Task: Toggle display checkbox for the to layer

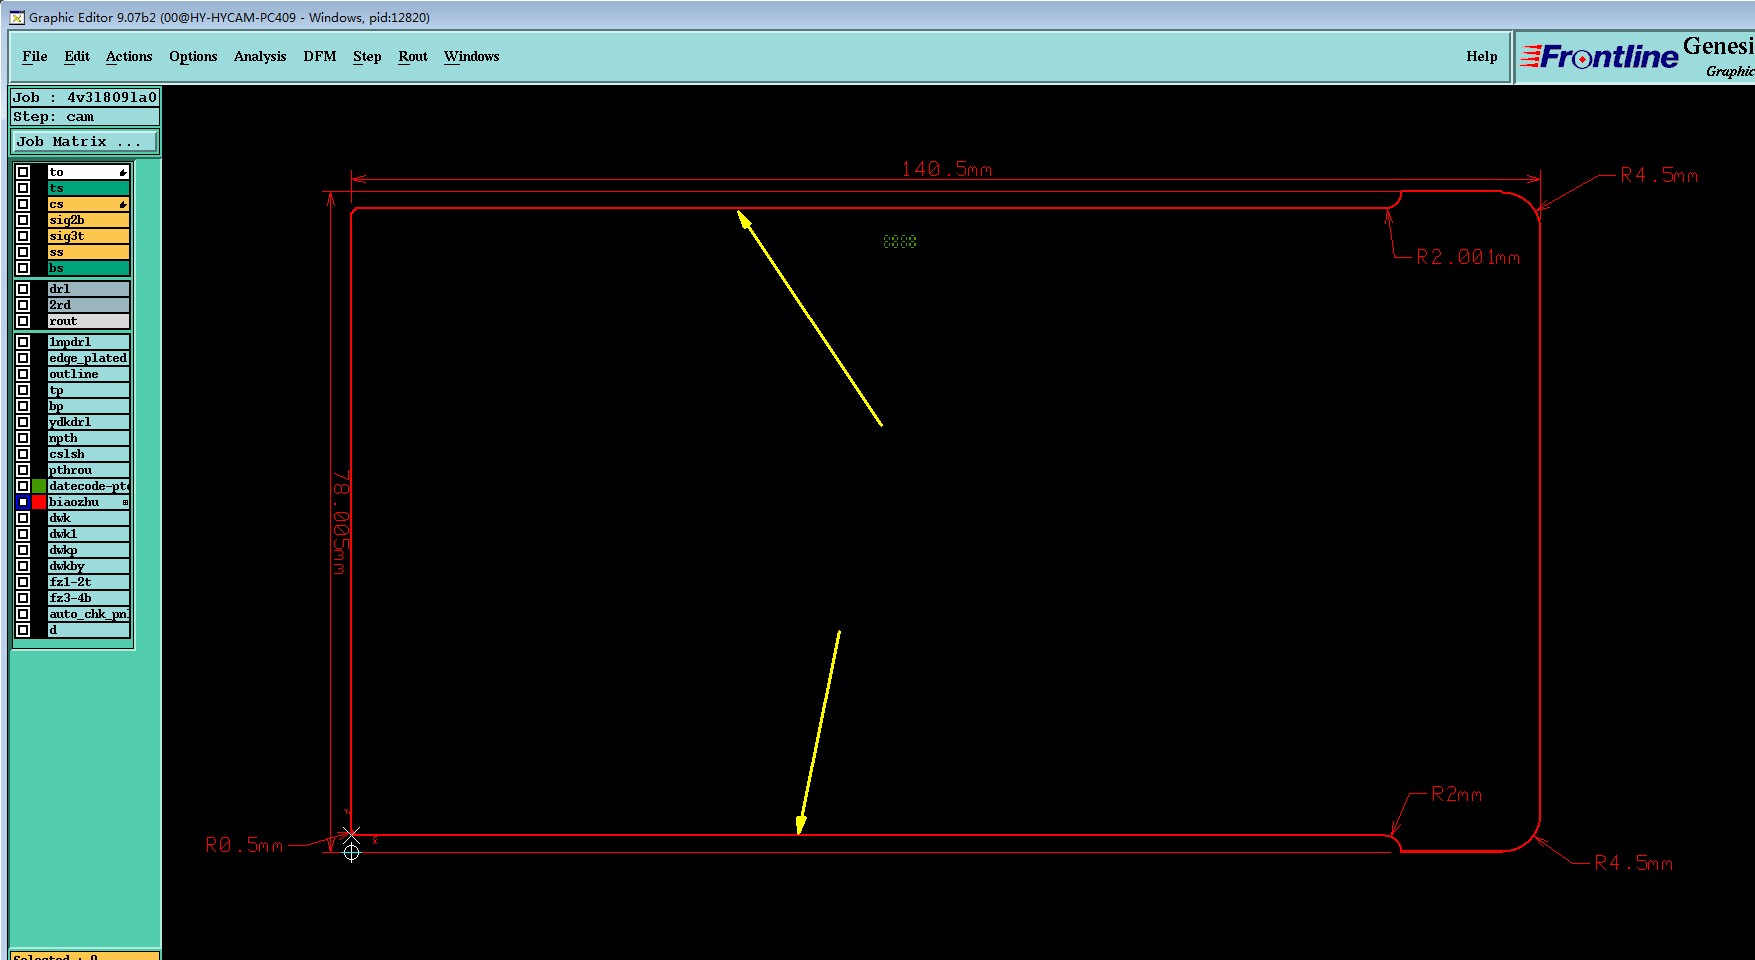Action: click(23, 172)
